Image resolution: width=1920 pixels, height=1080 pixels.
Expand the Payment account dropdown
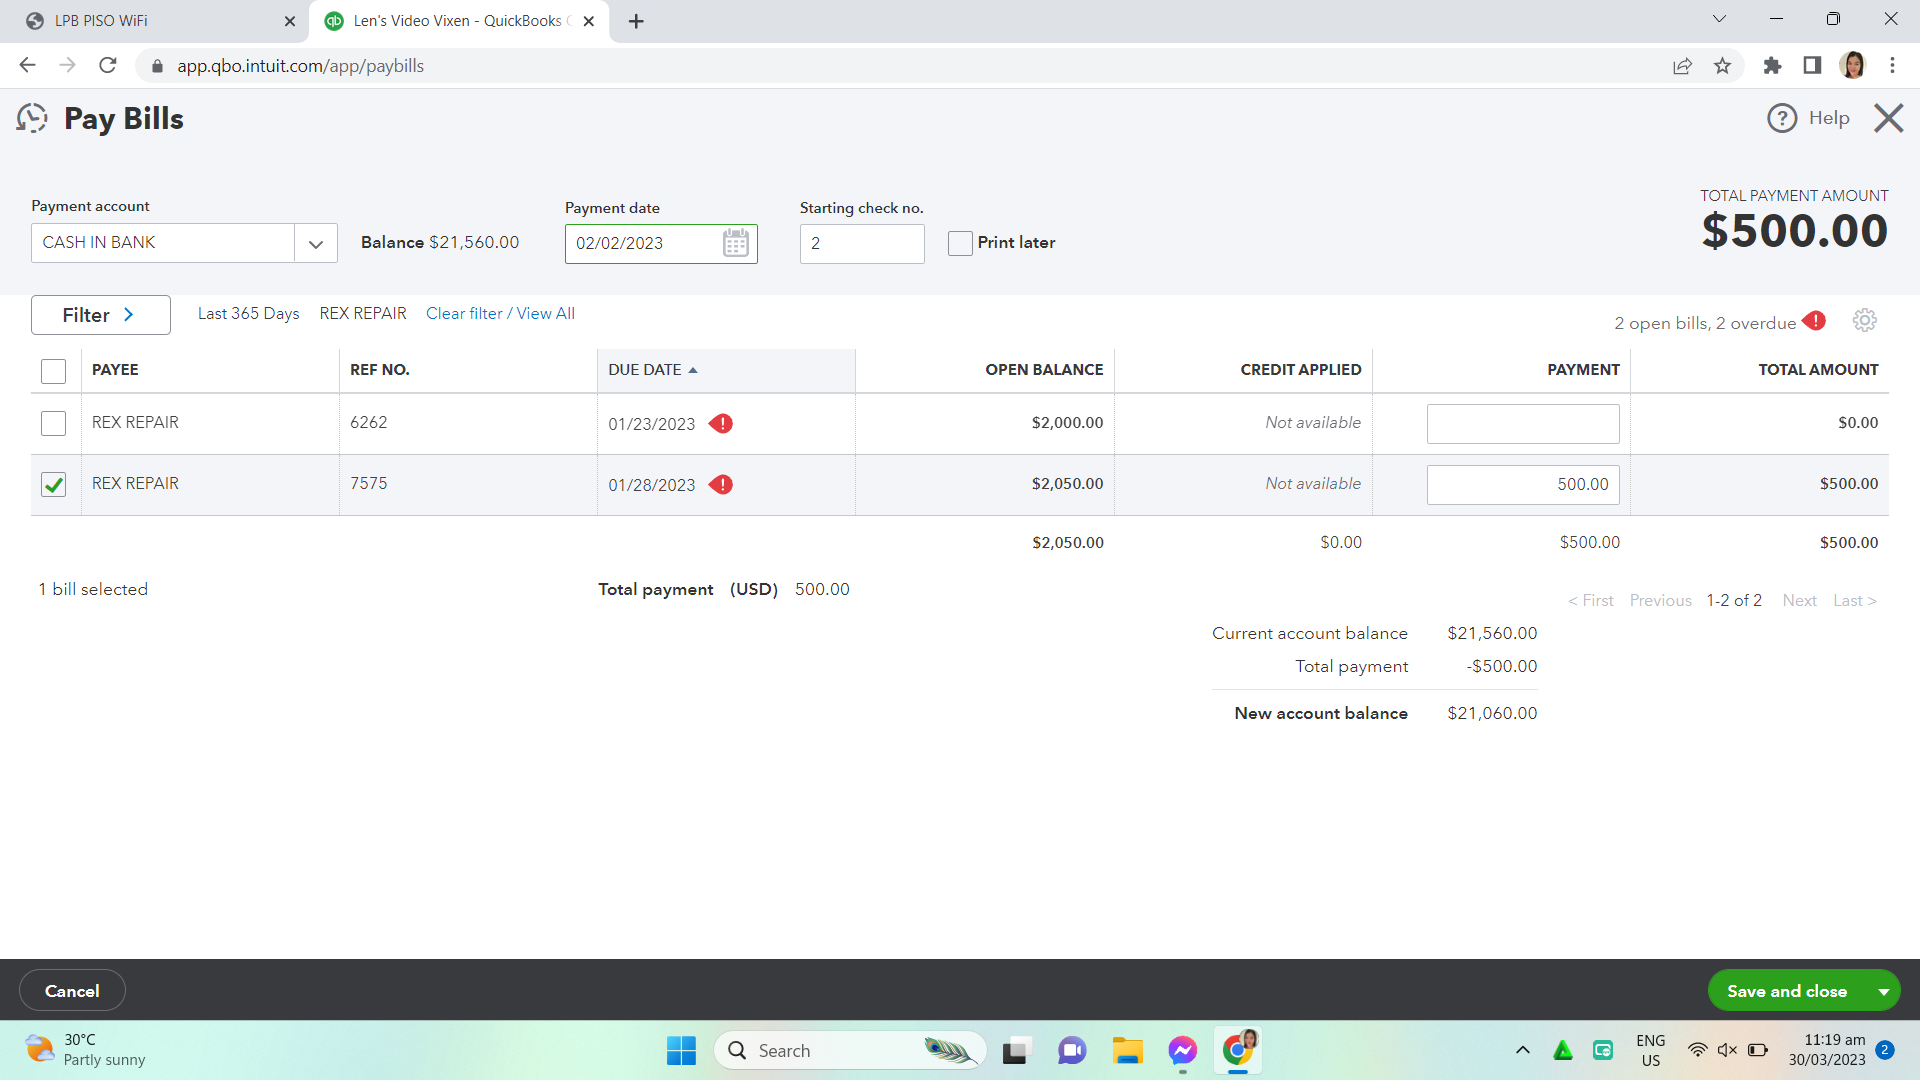tap(315, 243)
